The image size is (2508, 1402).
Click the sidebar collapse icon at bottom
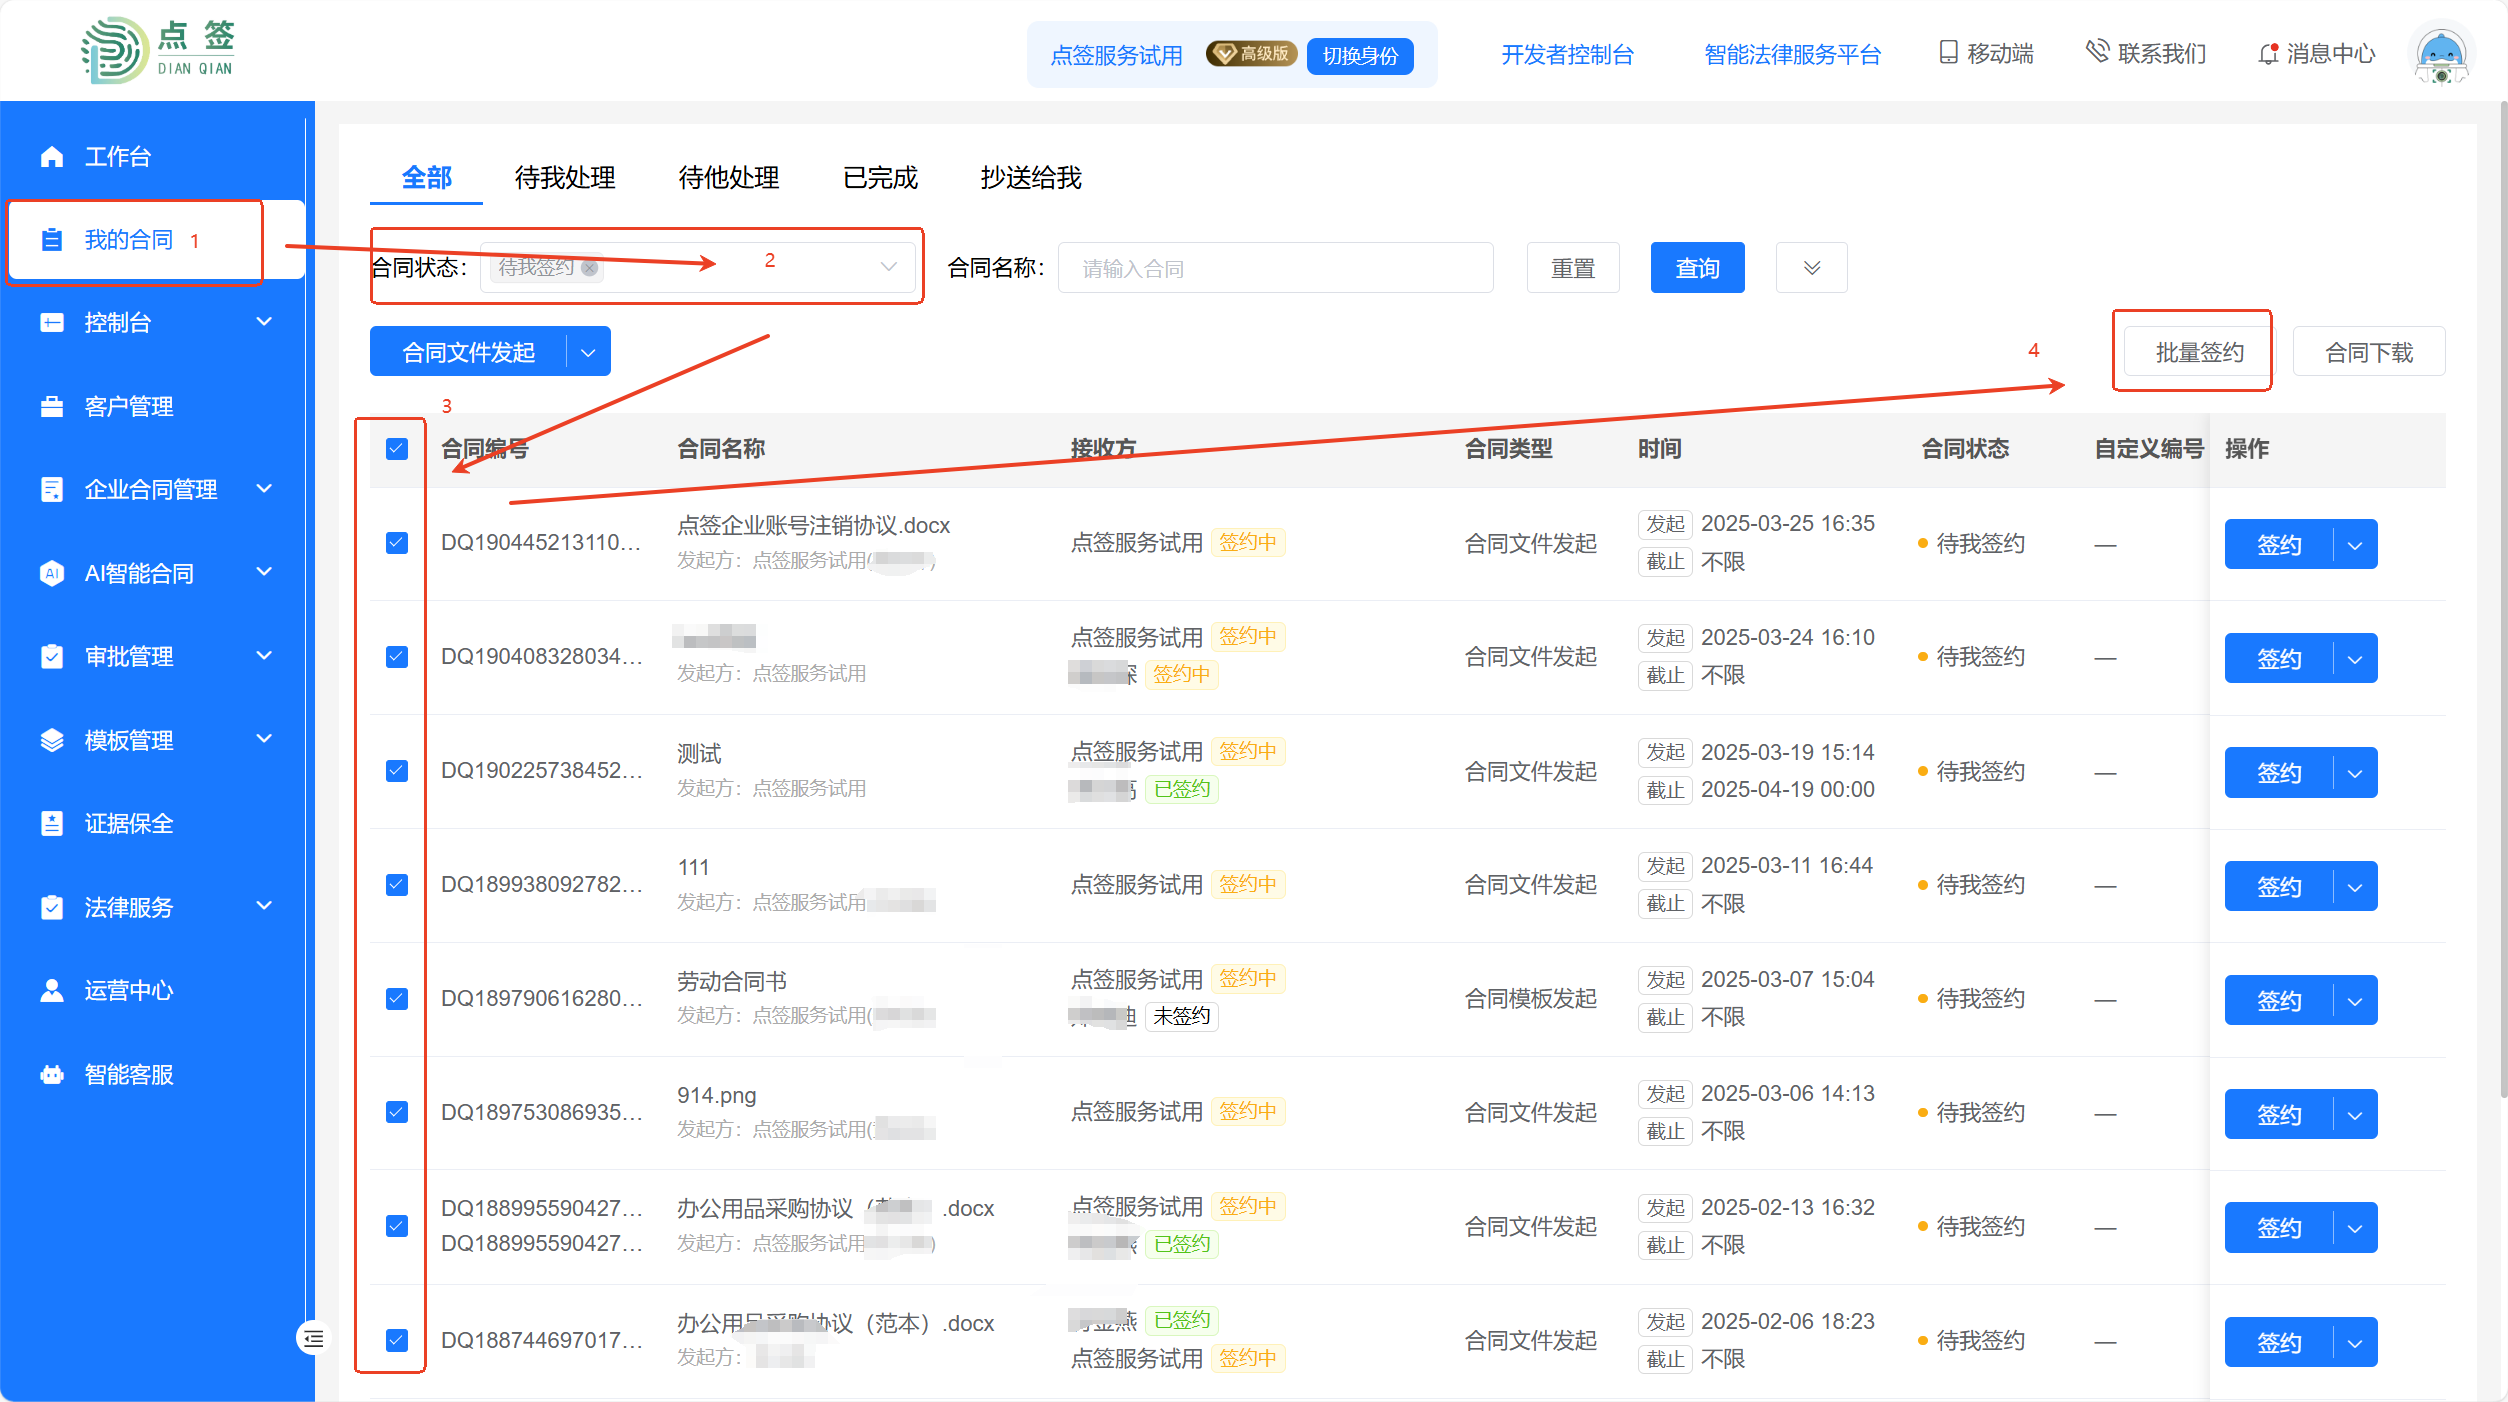[314, 1338]
